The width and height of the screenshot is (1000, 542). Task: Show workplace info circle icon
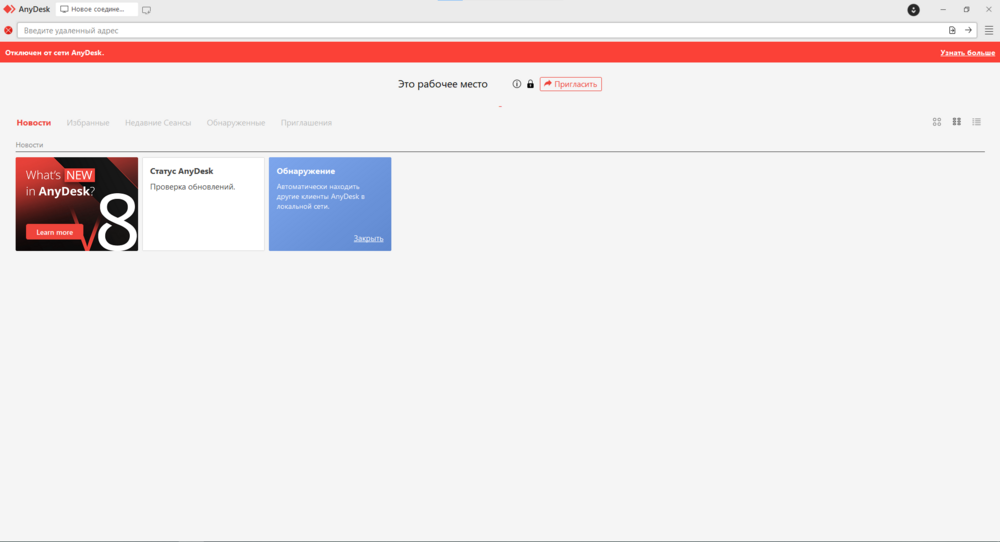pyautogui.click(x=517, y=84)
